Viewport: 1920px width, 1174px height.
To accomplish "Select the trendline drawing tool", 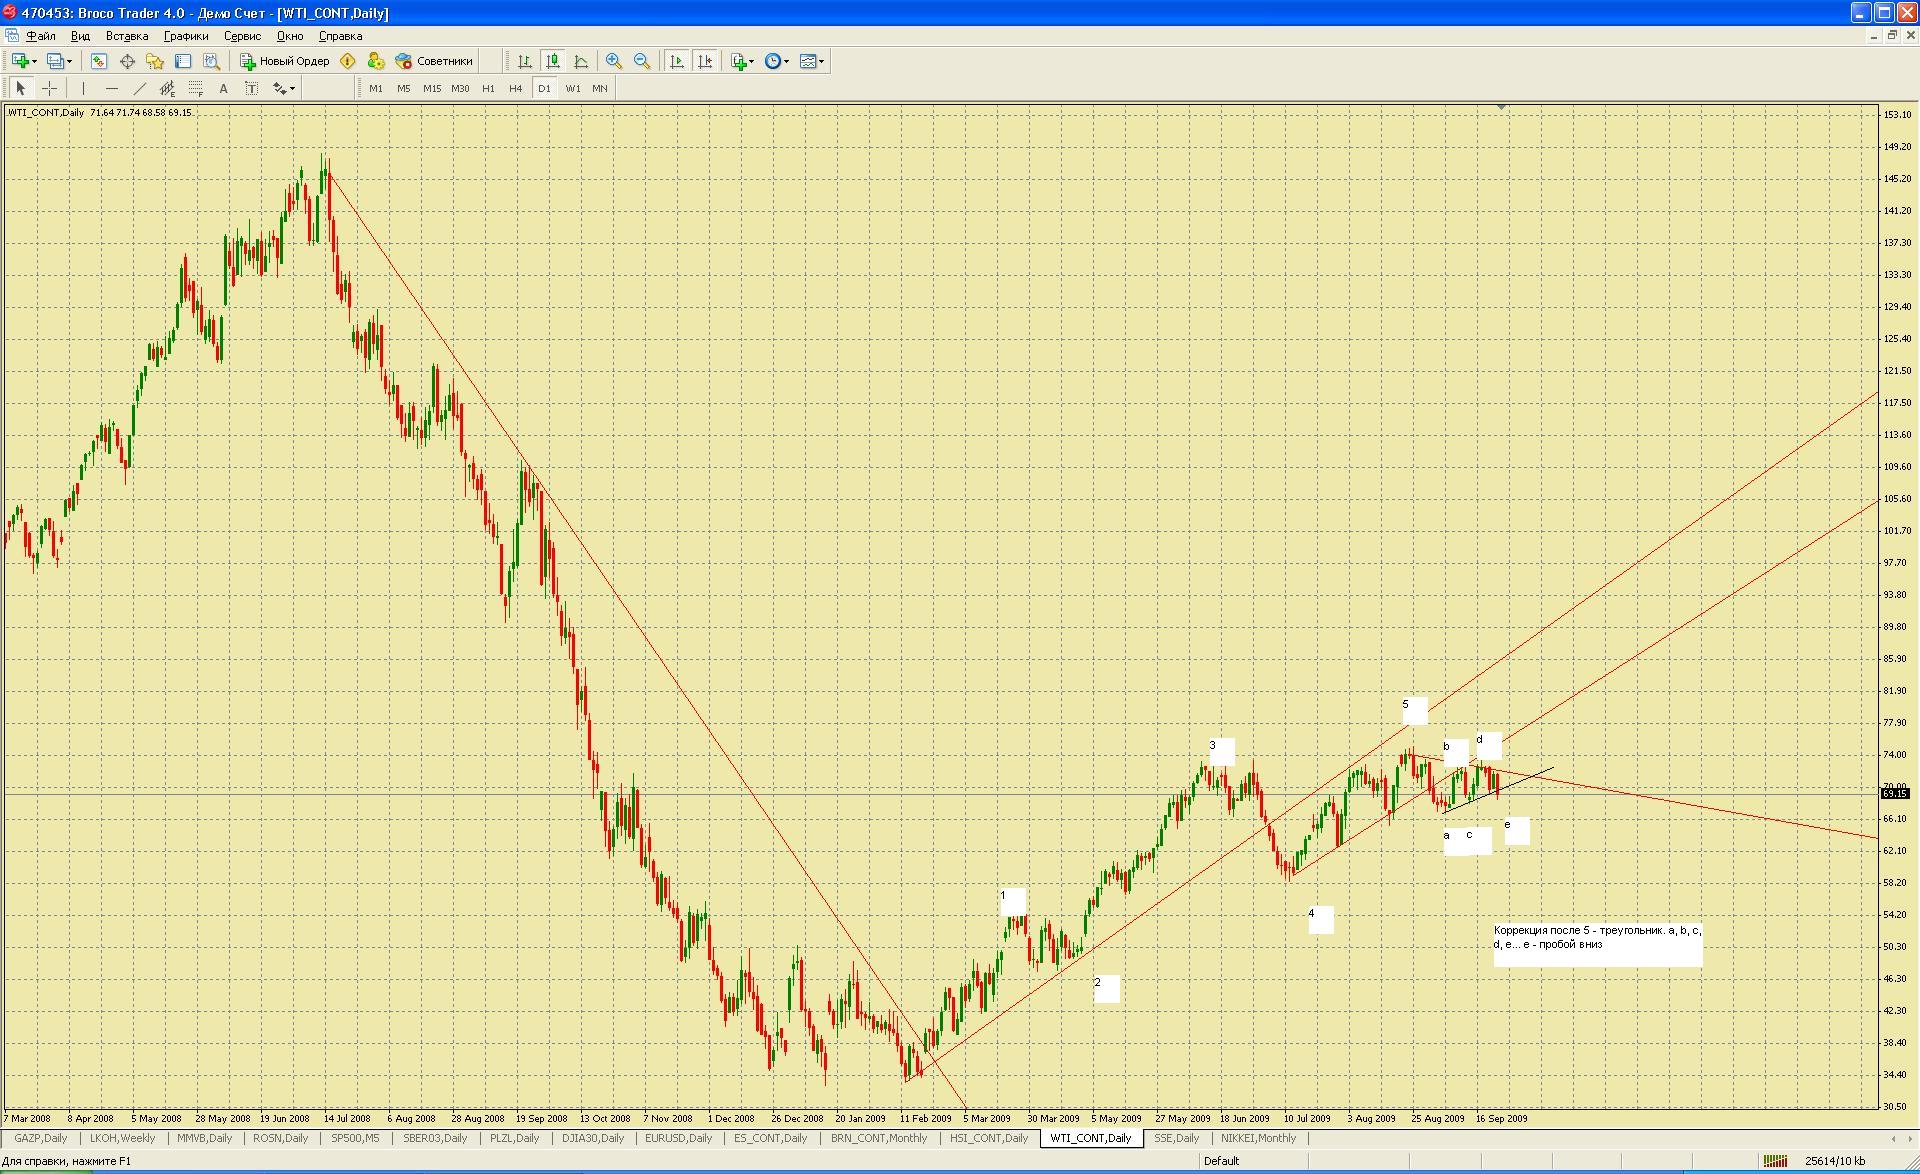I will click(140, 88).
